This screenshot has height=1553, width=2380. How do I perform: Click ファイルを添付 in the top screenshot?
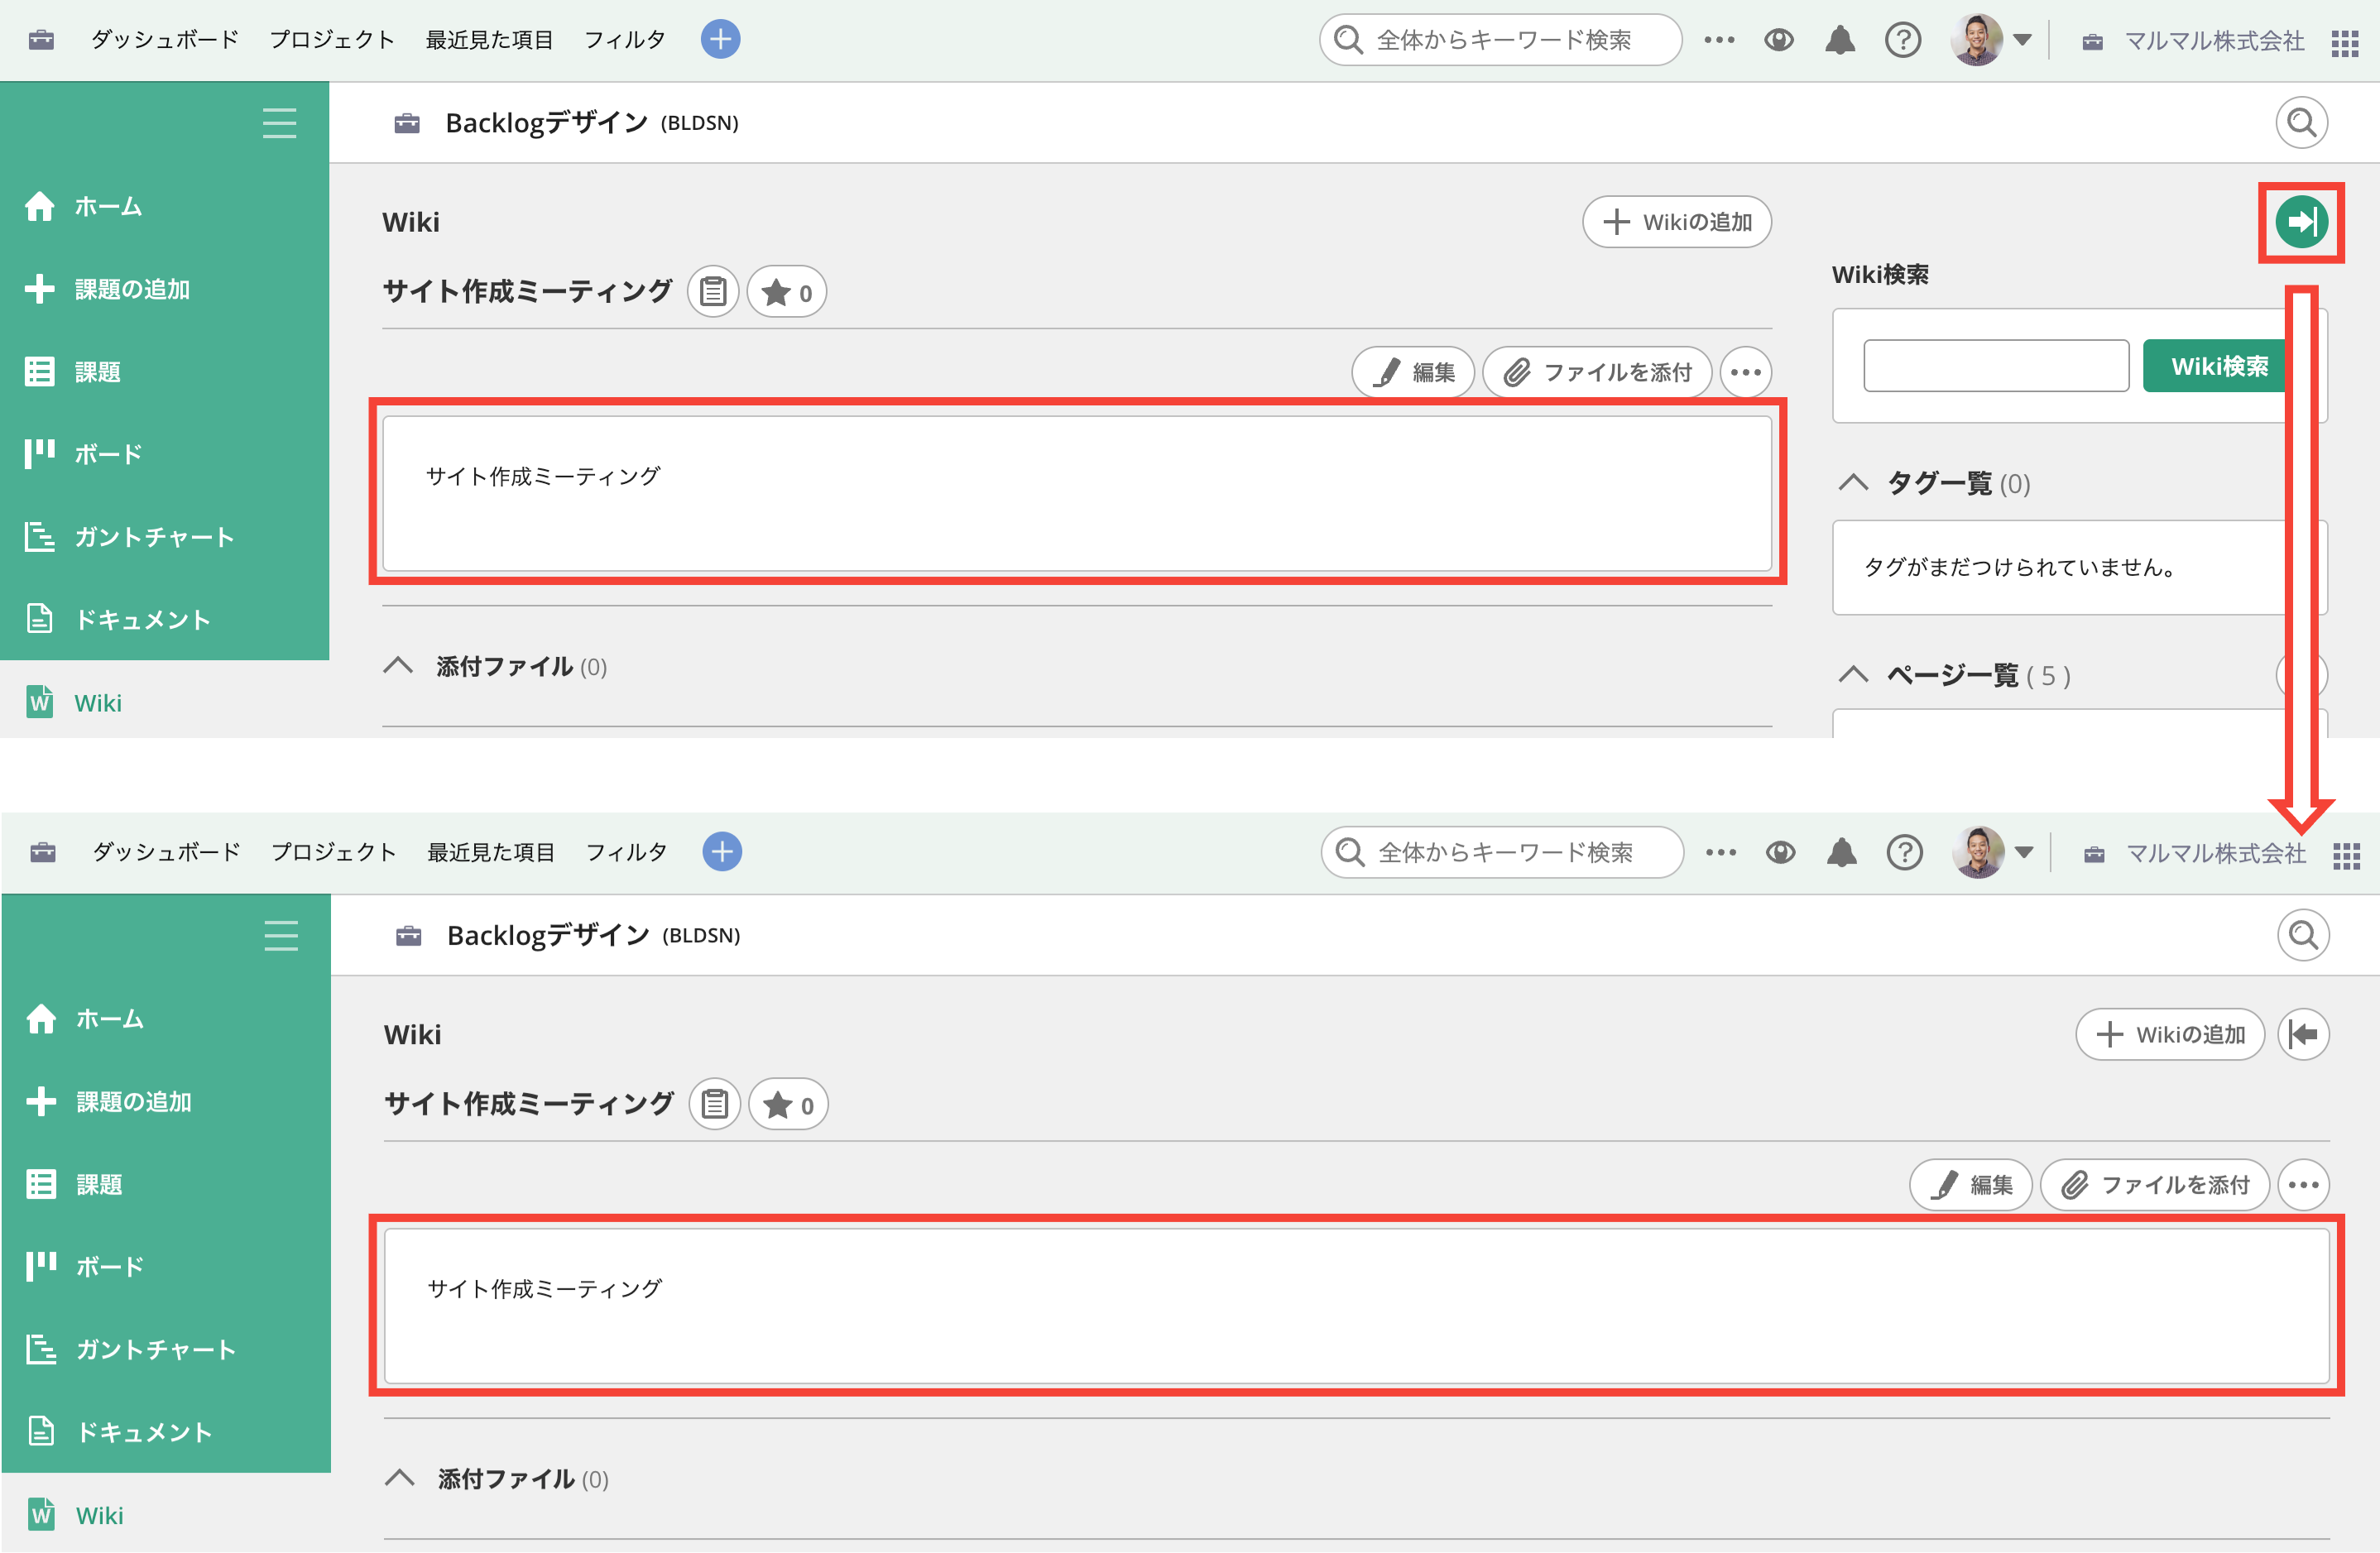(1598, 372)
